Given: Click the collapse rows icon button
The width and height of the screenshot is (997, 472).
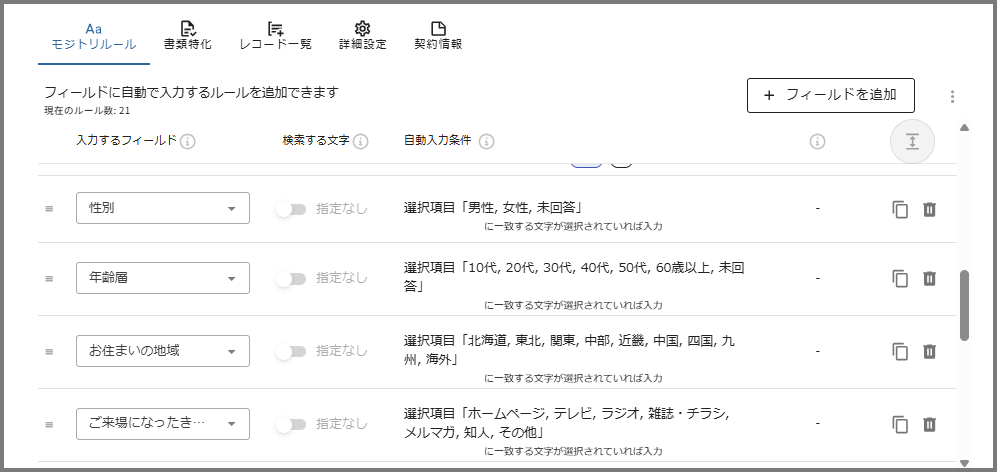Looking at the screenshot, I should (x=912, y=142).
